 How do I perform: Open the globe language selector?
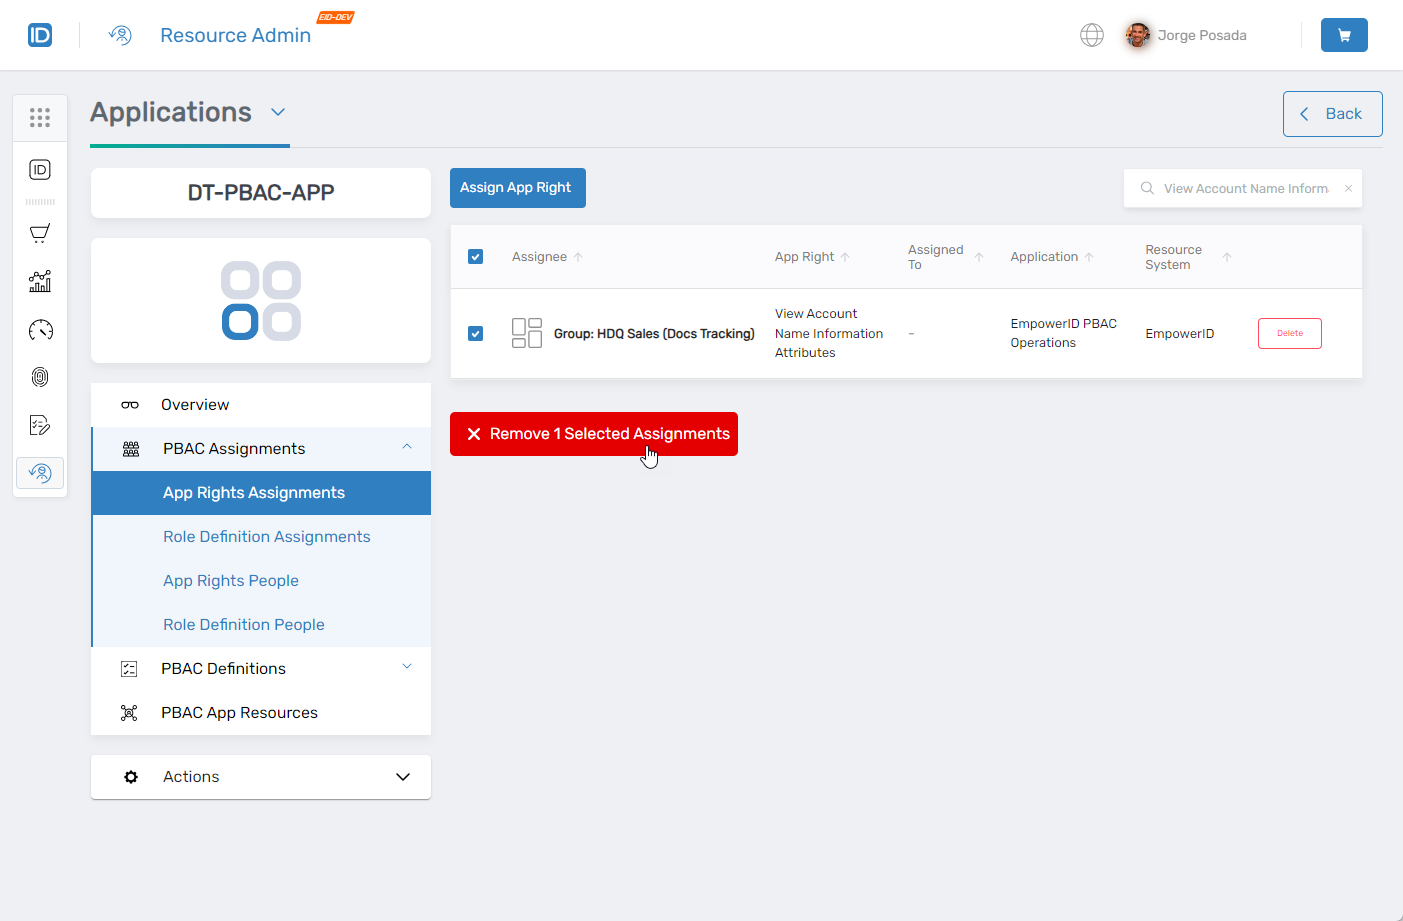(1091, 35)
